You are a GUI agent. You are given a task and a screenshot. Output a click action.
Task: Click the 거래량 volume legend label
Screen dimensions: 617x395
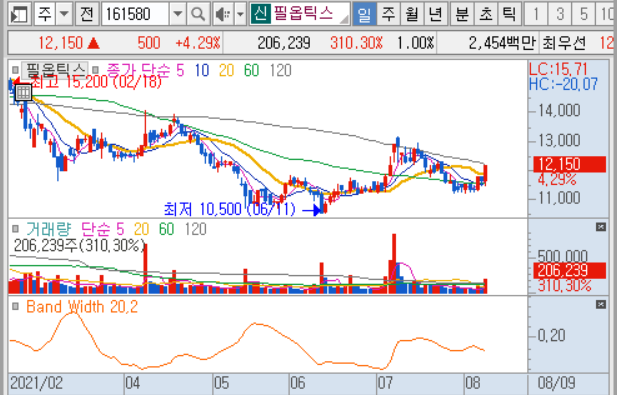[x=49, y=229]
